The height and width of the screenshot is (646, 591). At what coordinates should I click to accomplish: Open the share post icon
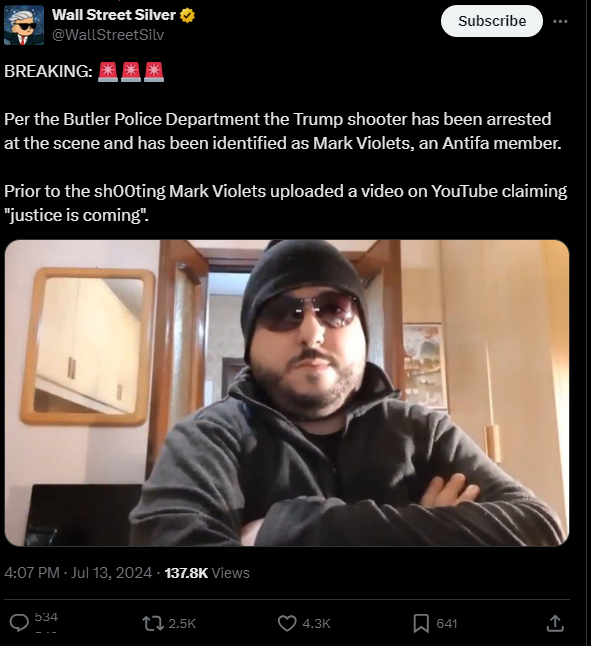coord(555,623)
